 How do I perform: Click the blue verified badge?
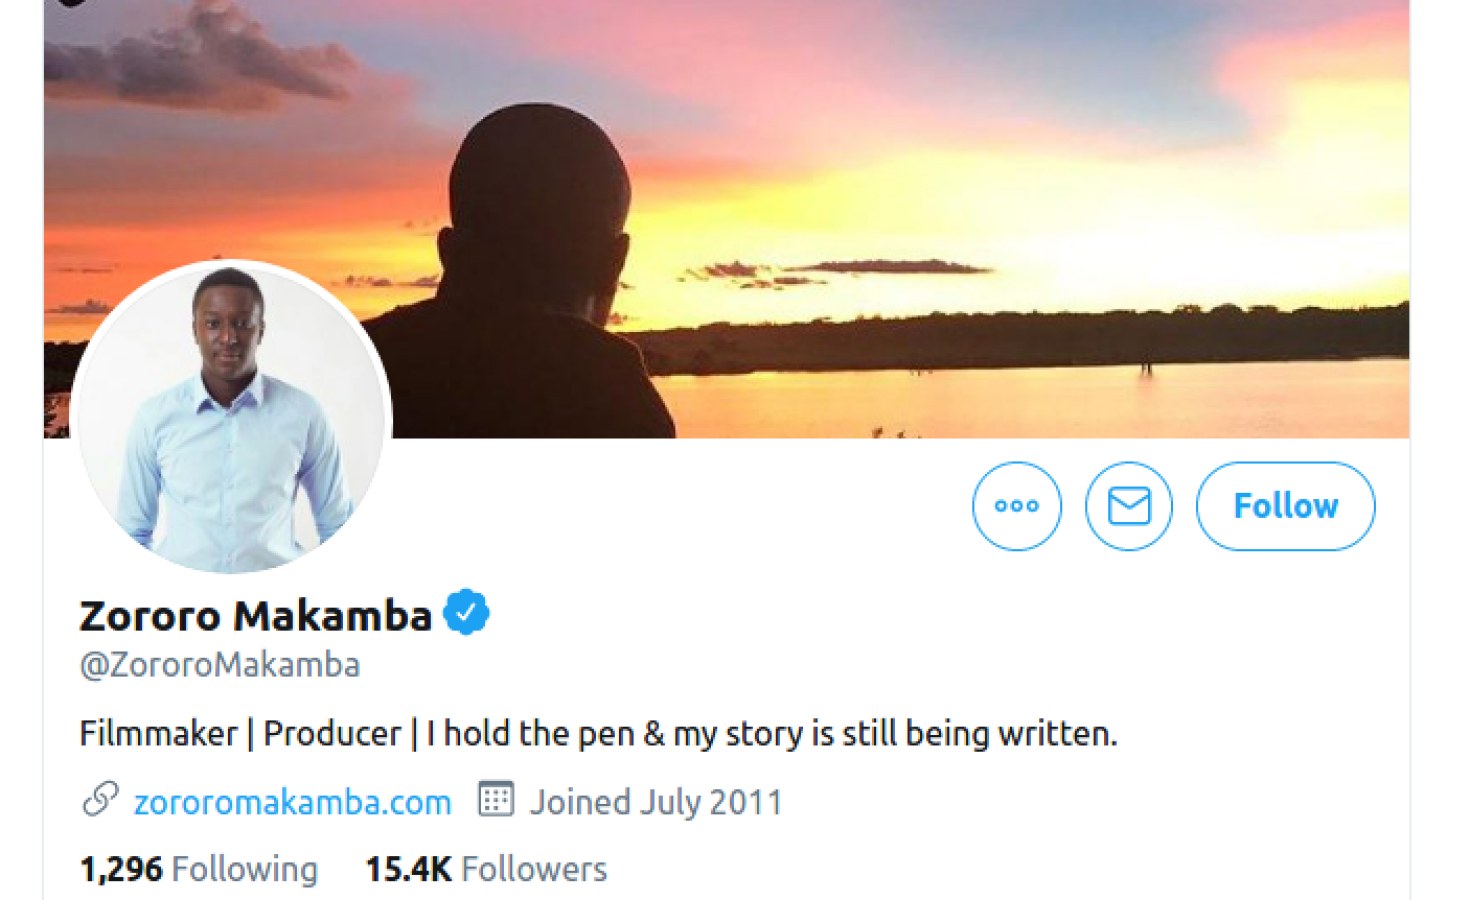click(466, 613)
